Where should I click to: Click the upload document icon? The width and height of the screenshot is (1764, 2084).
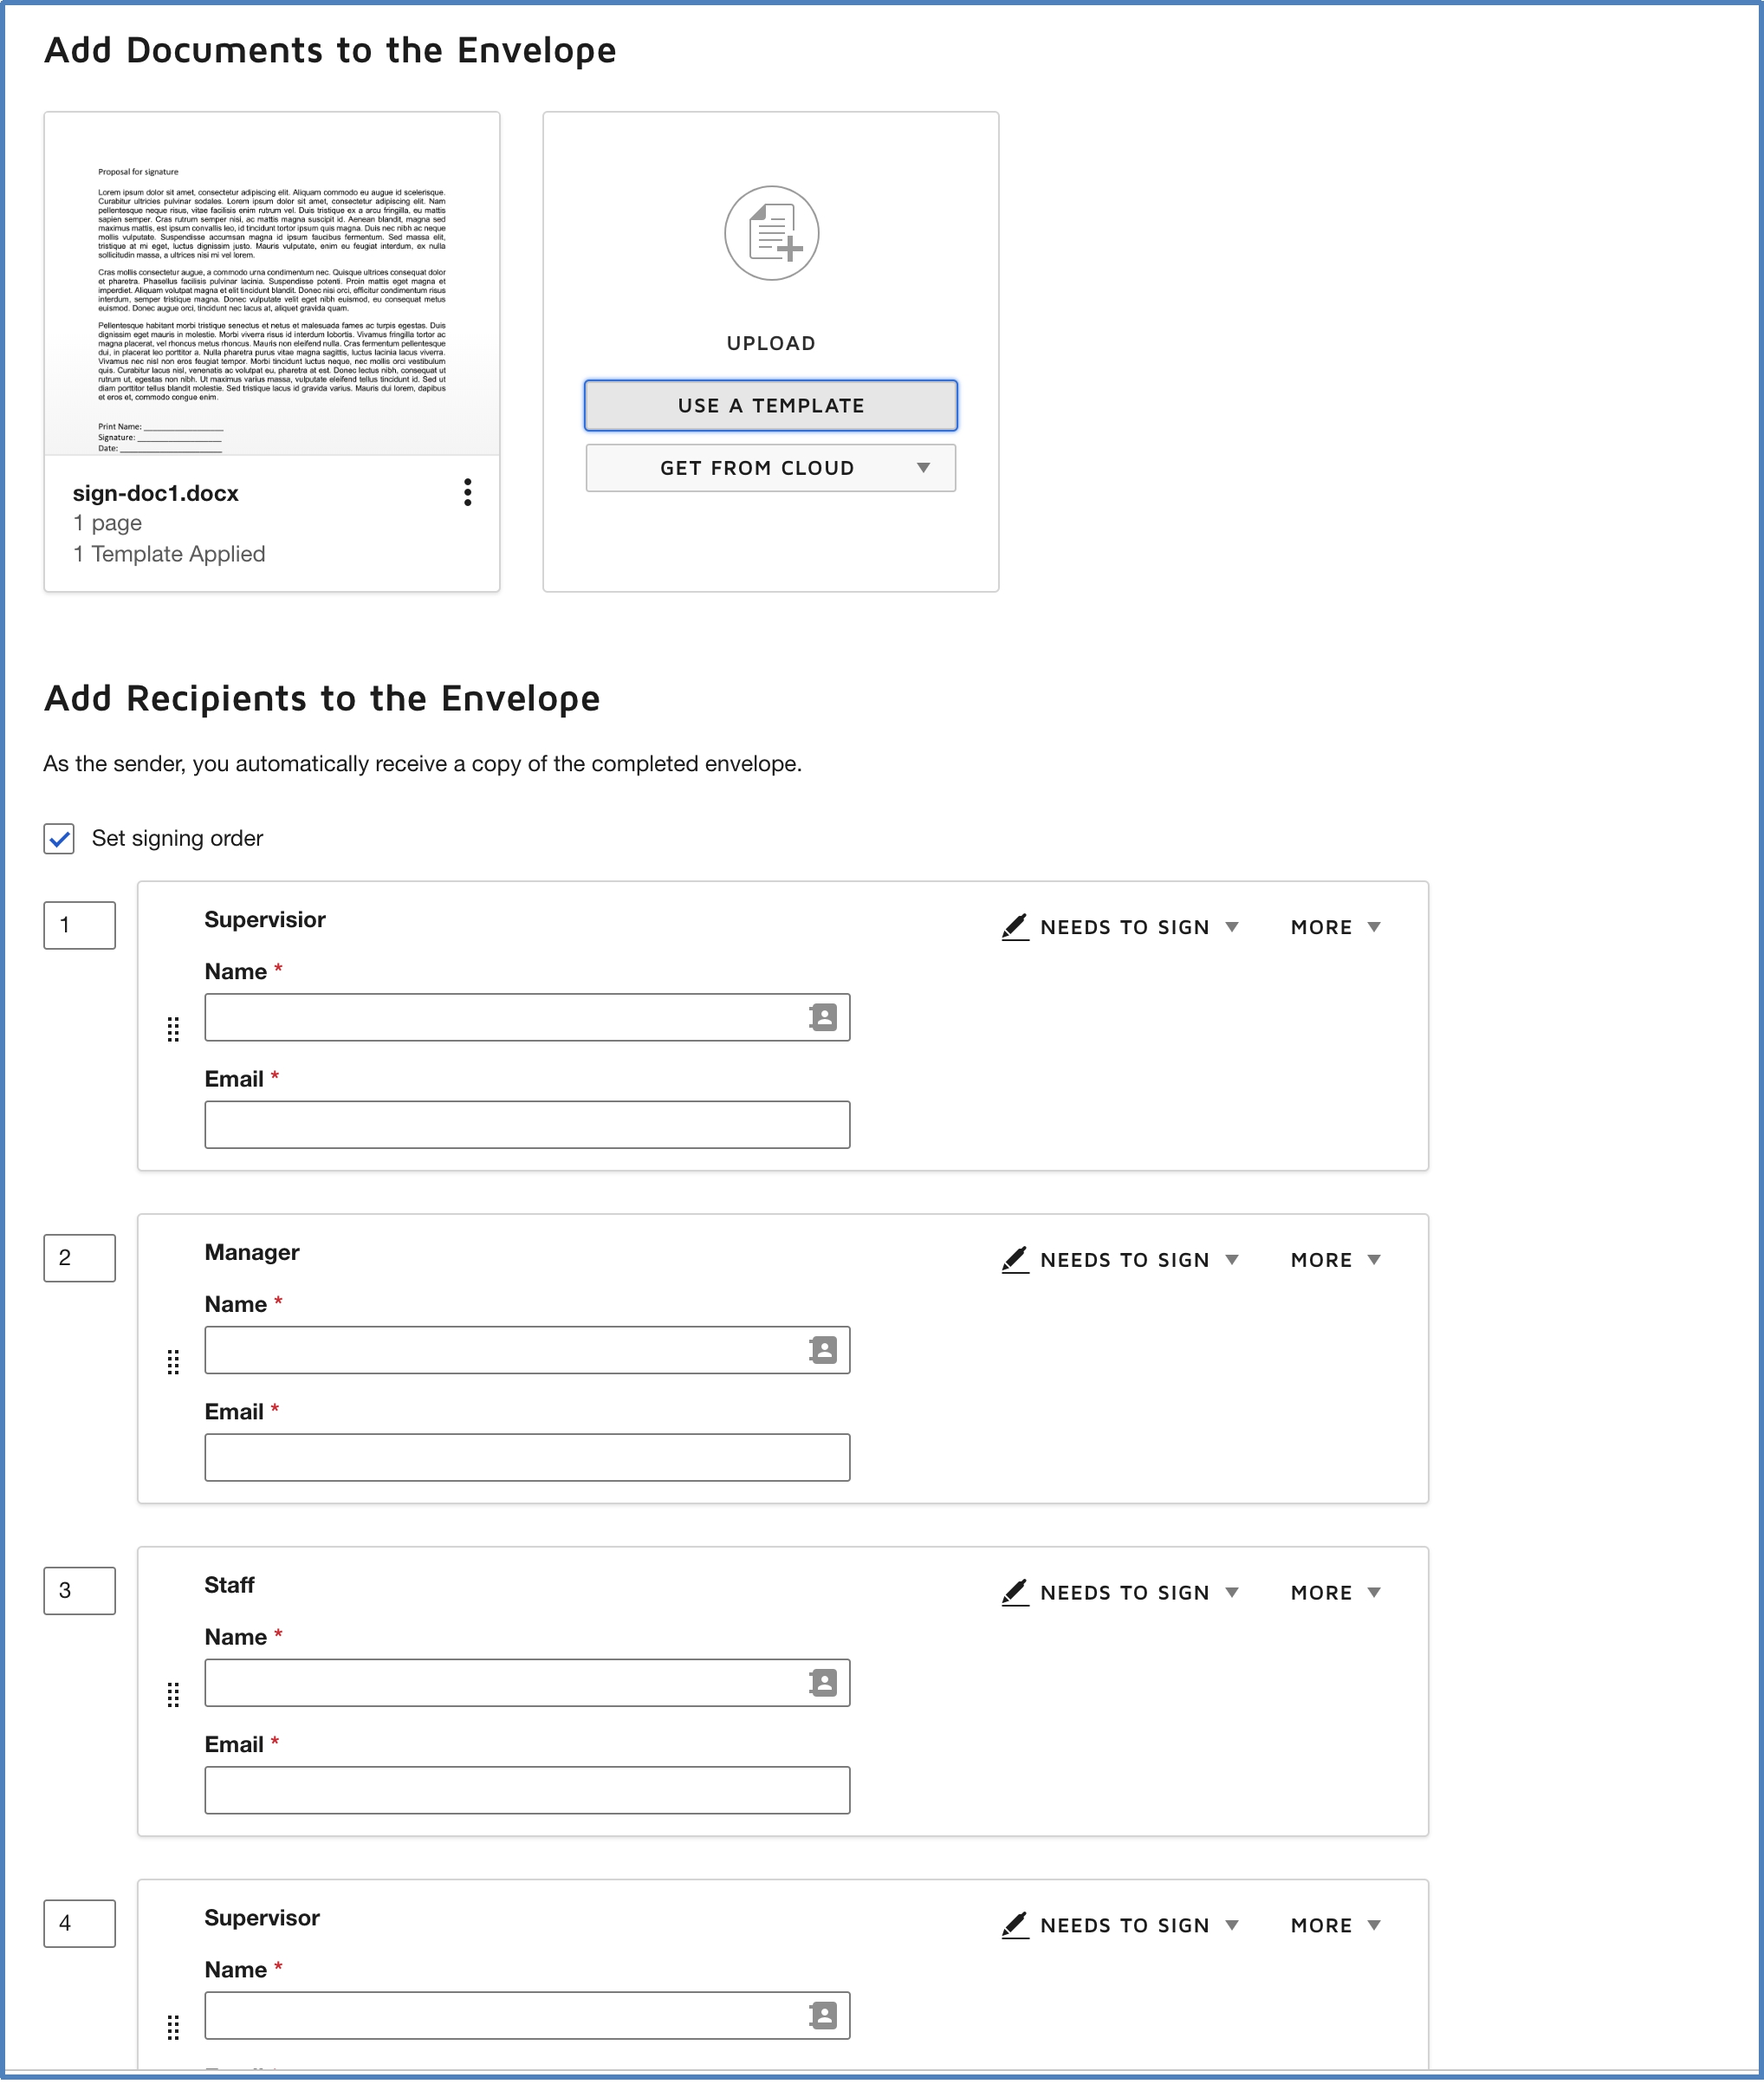point(771,233)
